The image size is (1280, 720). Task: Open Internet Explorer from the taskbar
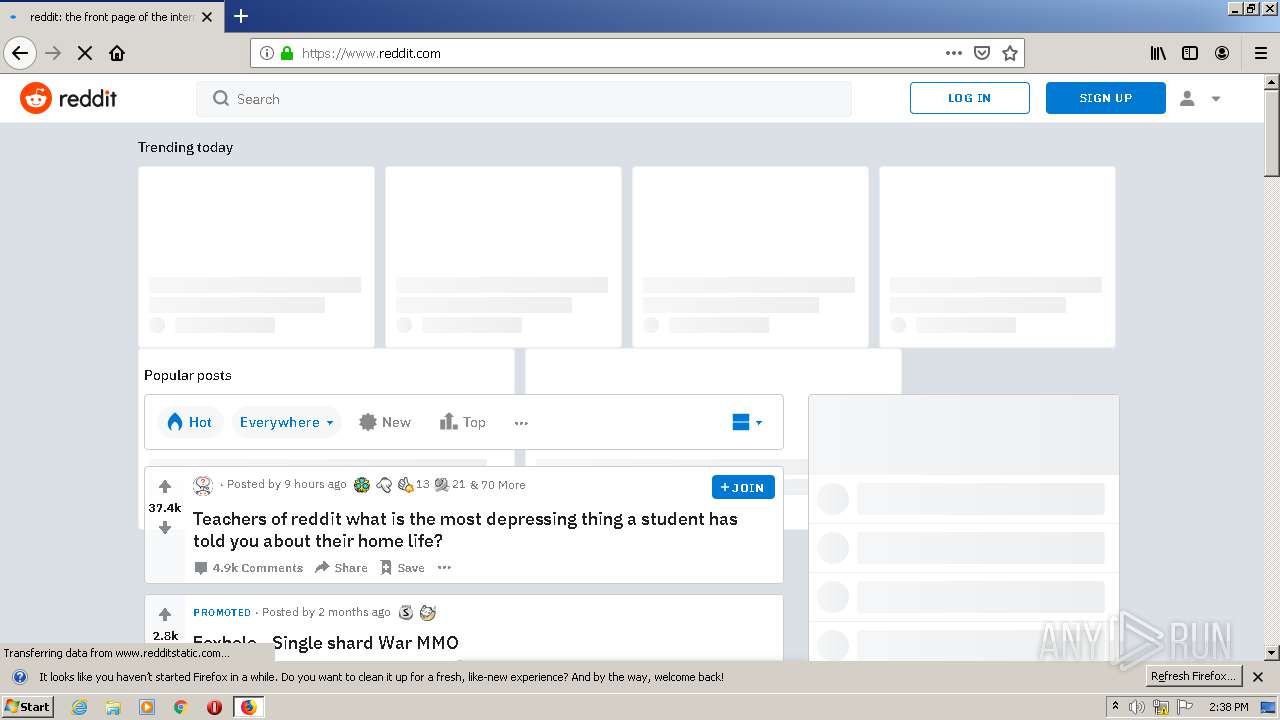pyautogui.click(x=80, y=707)
